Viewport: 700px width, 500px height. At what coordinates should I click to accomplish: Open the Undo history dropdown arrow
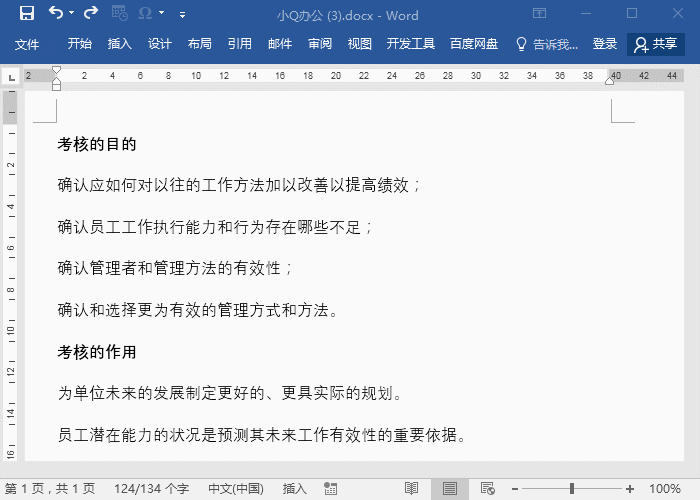pyautogui.click(x=71, y=13)
